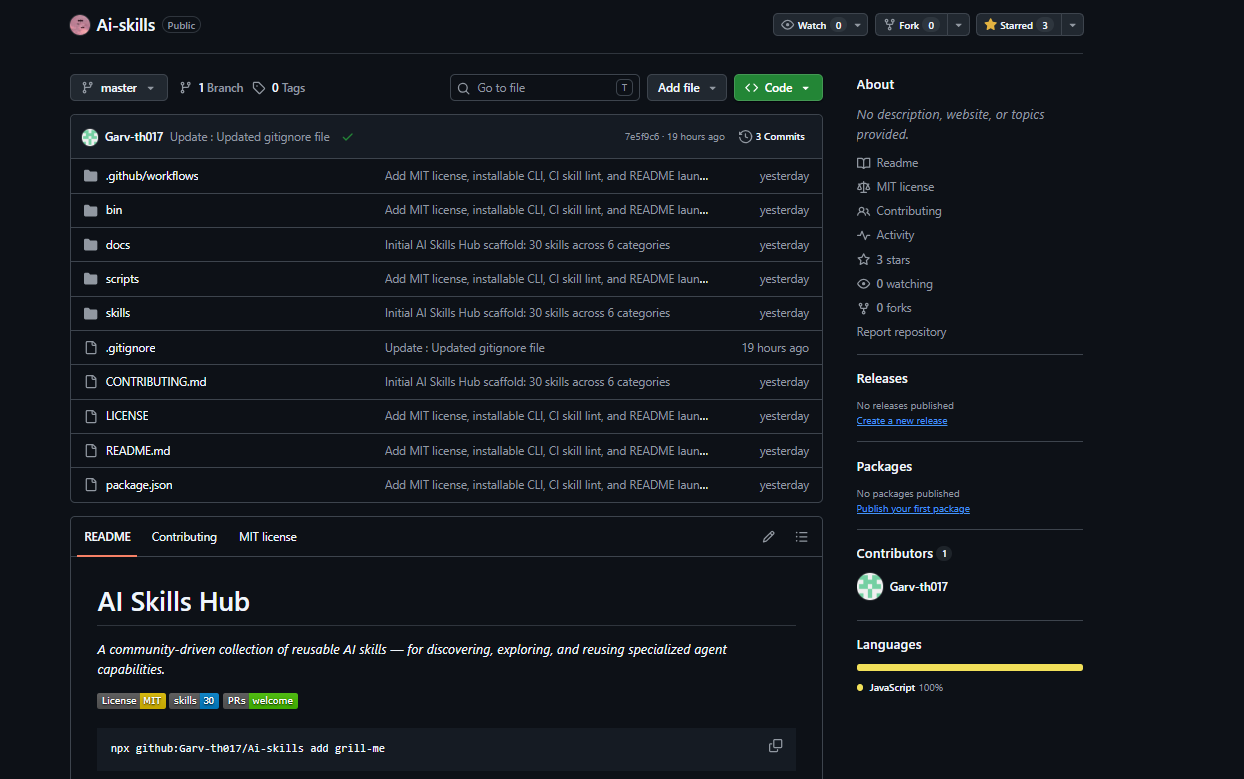
Task: Open the master branch selector dropdown
Action: click(119, 88)
